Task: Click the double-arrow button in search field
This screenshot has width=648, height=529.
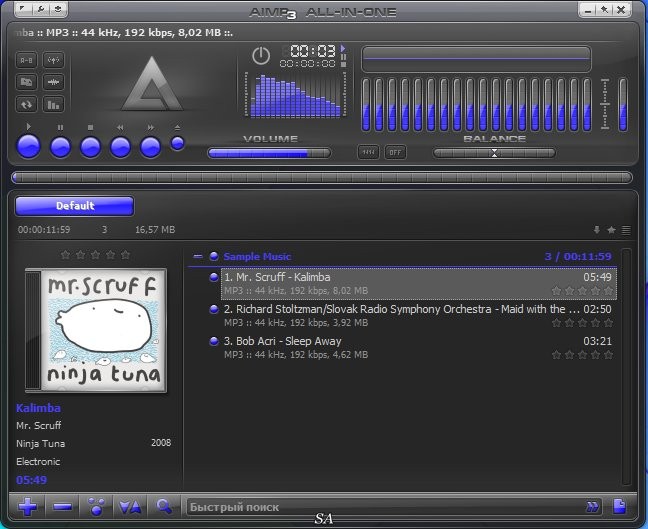Action: [592, 507]
